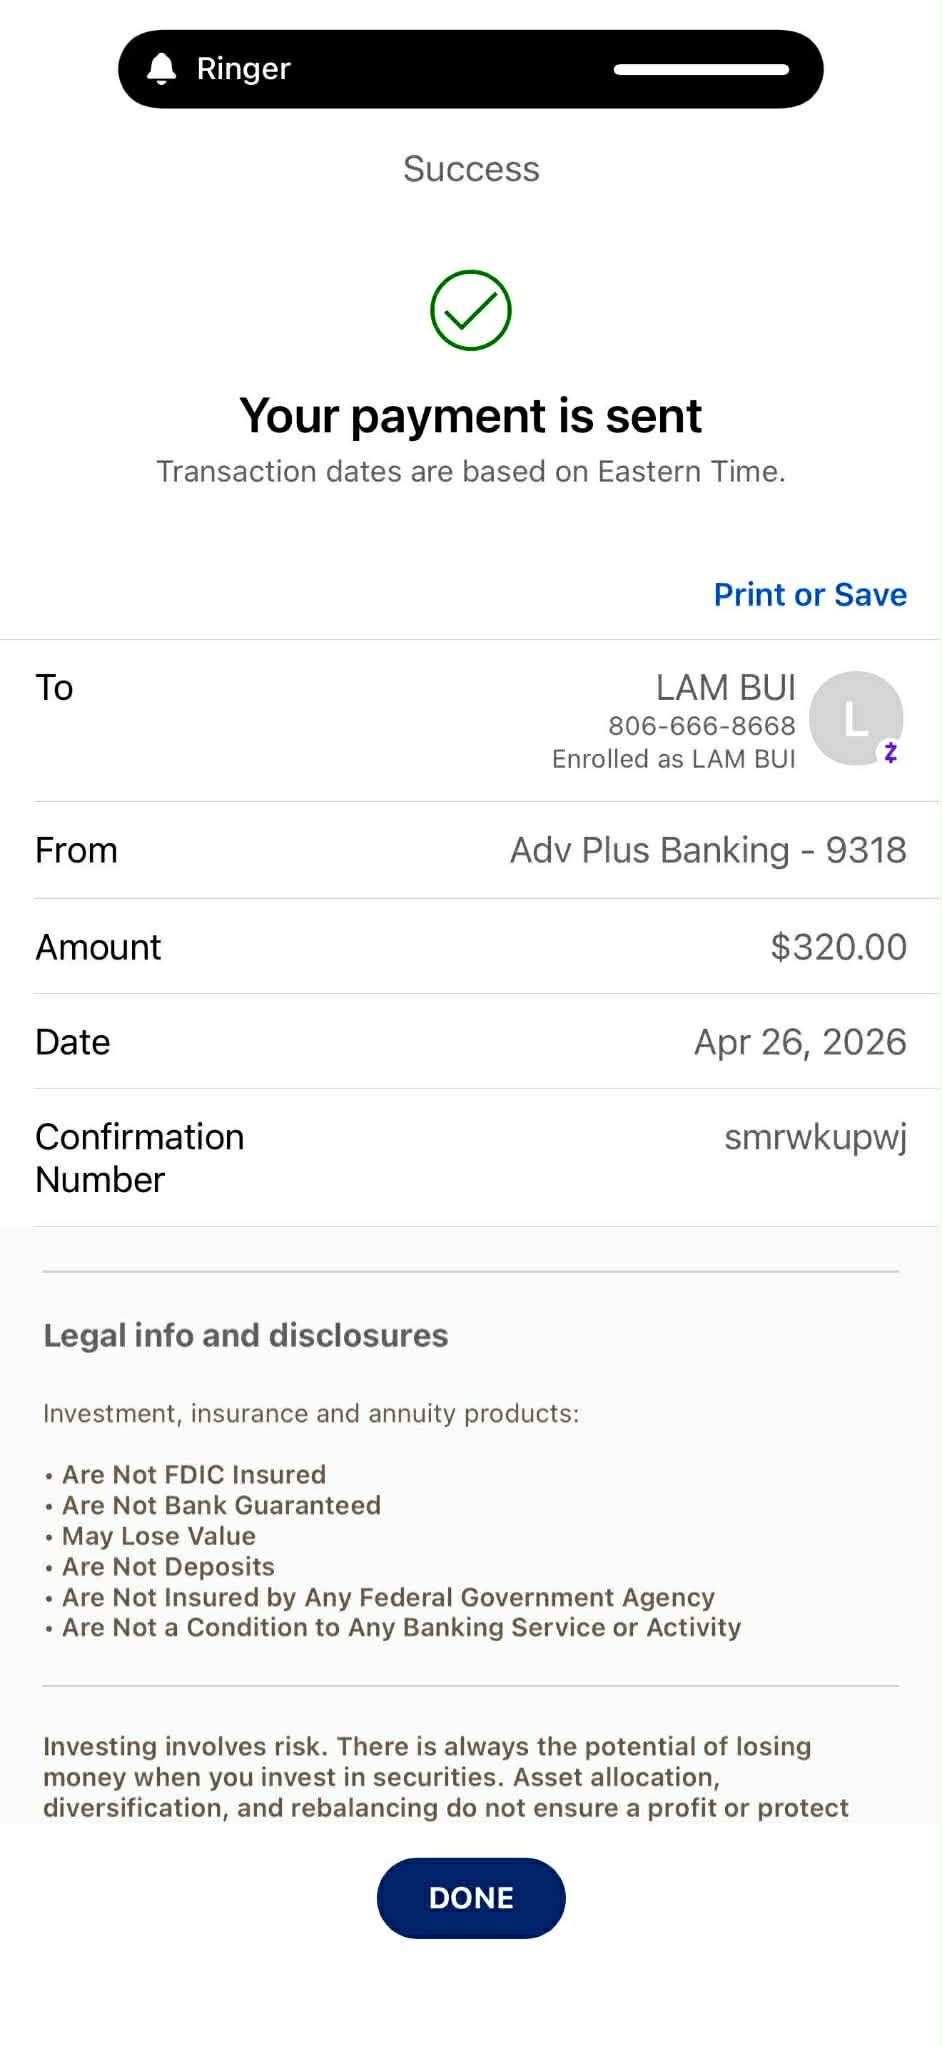This screenshot has height=2046, width=942.
Task: Tap the Legal info and disclosures heading
Action: coord(246,1336)
